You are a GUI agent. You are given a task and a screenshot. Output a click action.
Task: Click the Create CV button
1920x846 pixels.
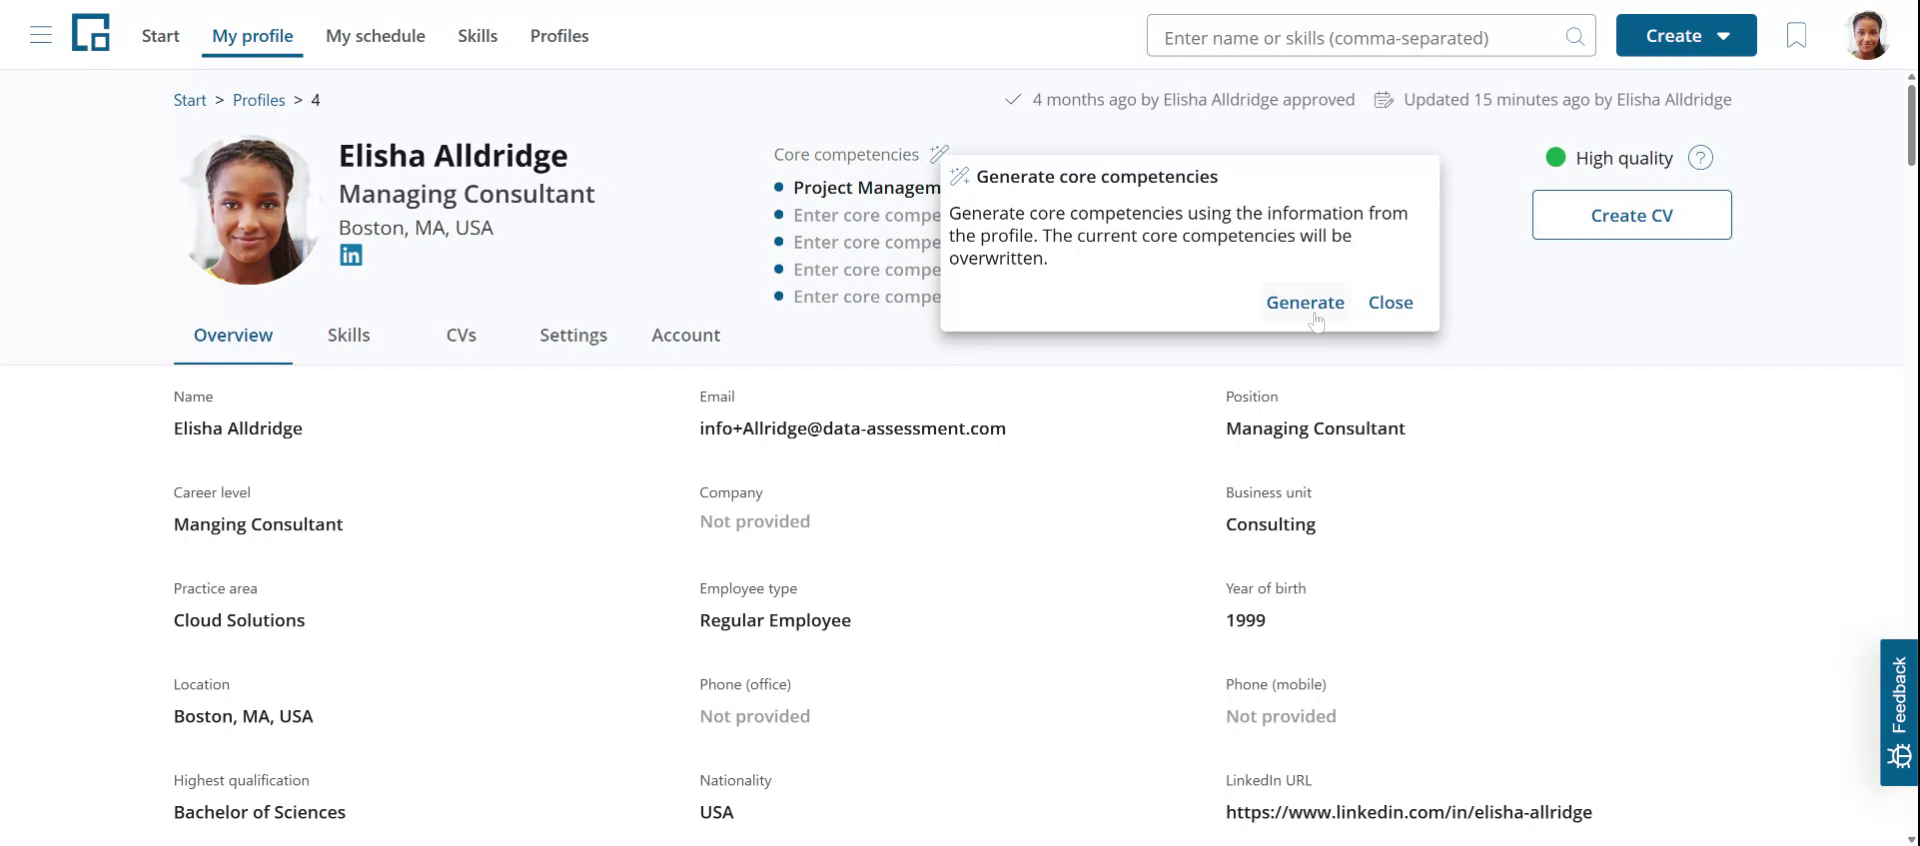tap(1631, 215)
